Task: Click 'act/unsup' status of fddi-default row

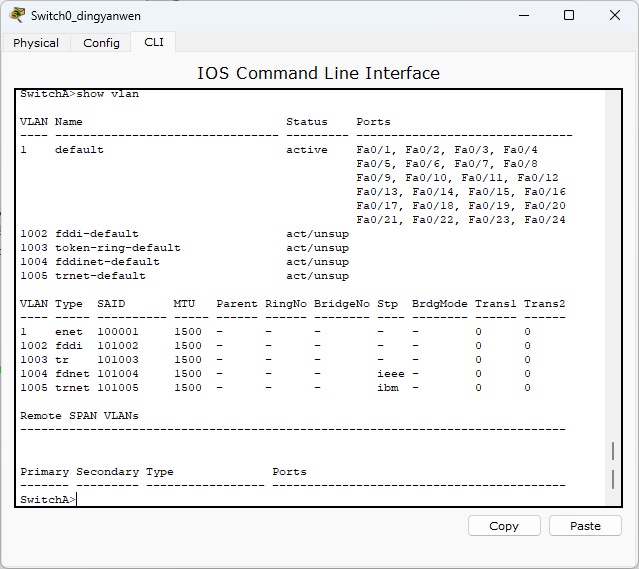Action: tap(317, 234)
